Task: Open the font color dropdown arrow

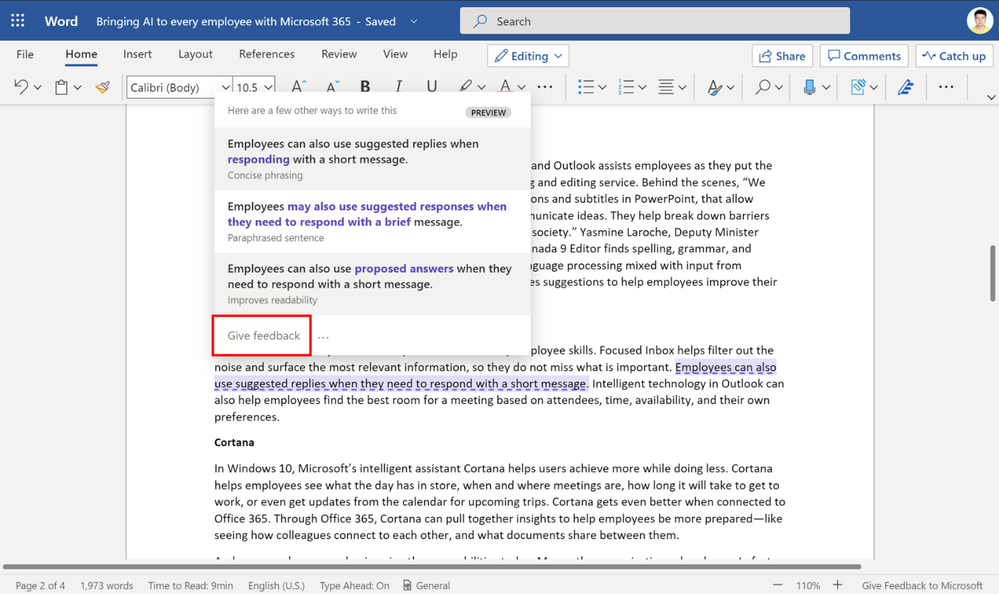Action: (x=522, y=87)
